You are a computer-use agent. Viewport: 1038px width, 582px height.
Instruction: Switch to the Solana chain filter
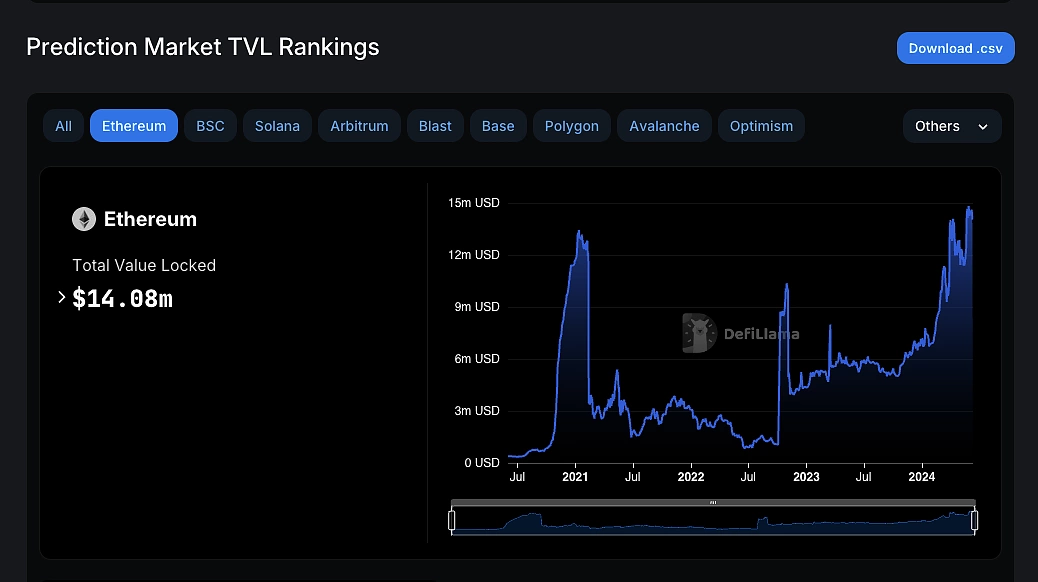point(277,126)
